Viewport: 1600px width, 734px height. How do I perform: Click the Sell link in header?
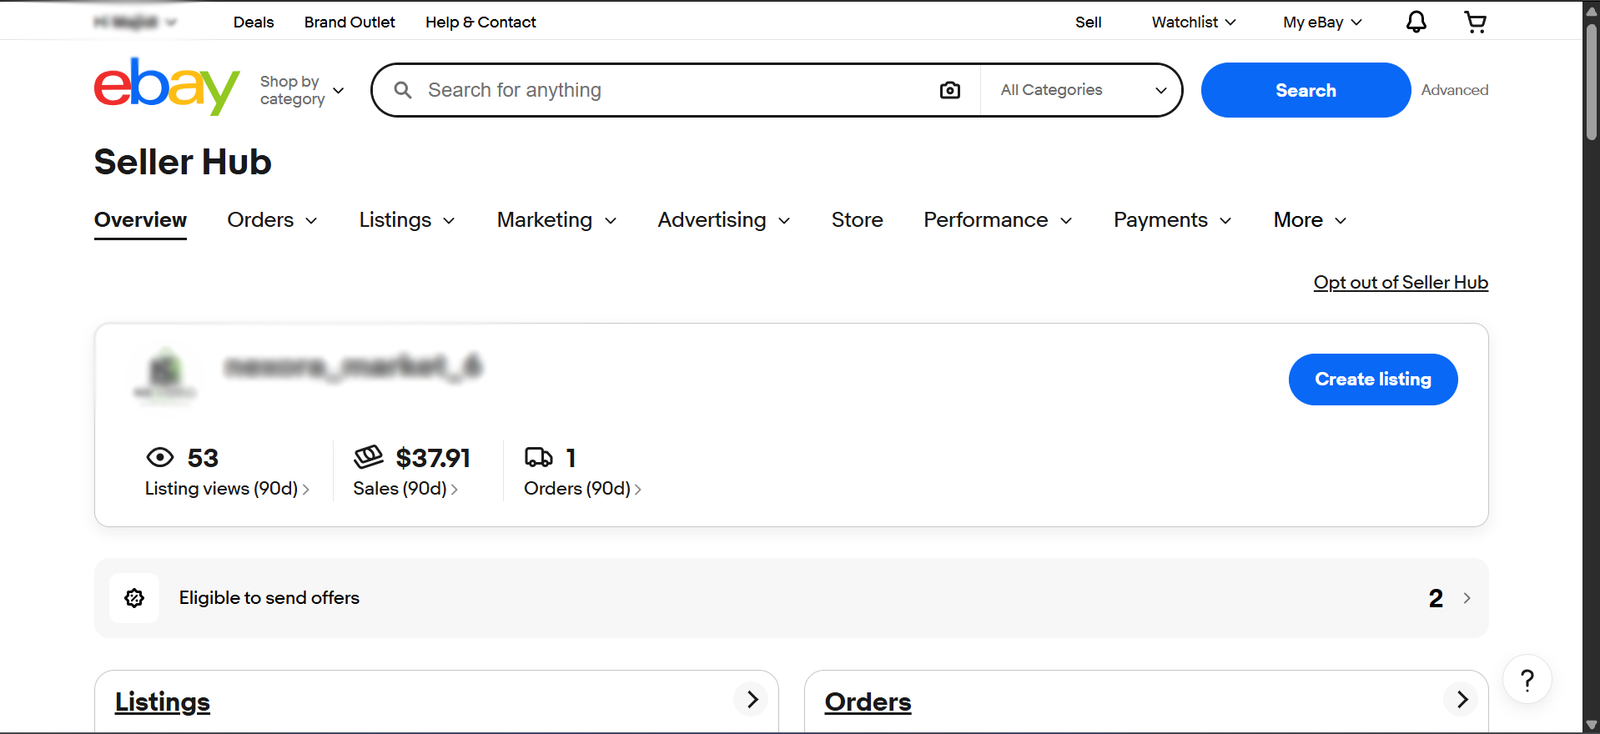tap(1088, 22)
